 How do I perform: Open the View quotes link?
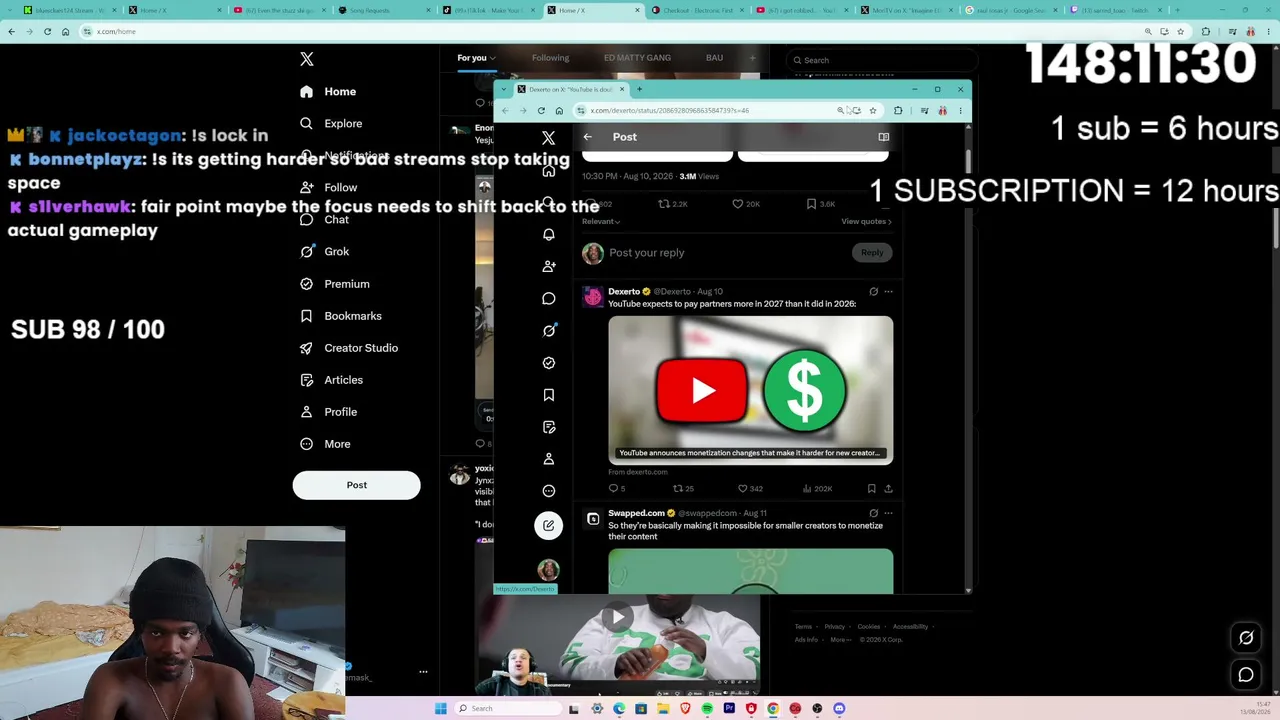point(866,222)
